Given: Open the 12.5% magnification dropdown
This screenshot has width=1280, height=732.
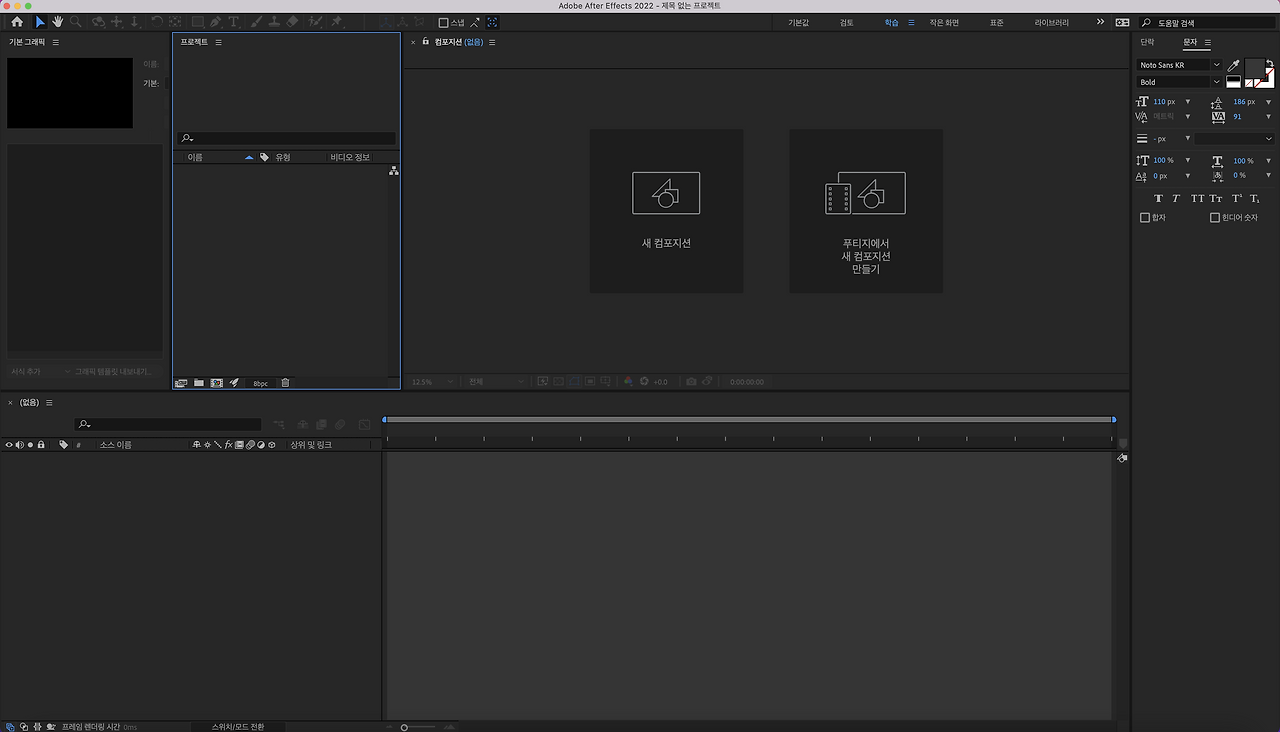Looking at the screenshot, I should [x=433, y=382].
